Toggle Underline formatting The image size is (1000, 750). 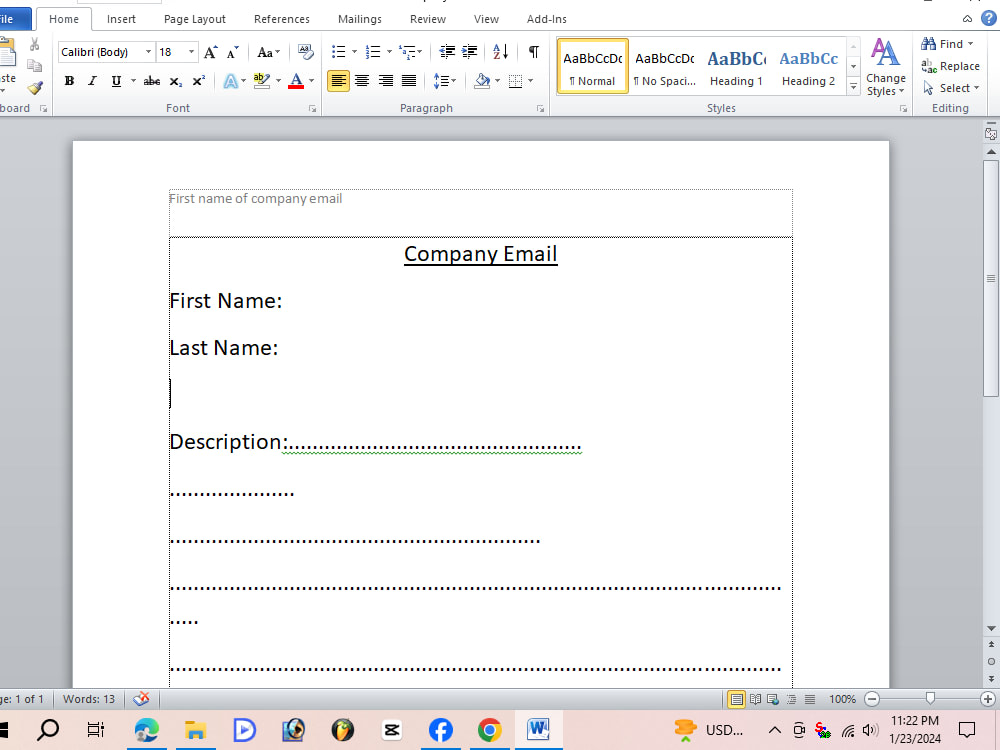coord(116,81)
